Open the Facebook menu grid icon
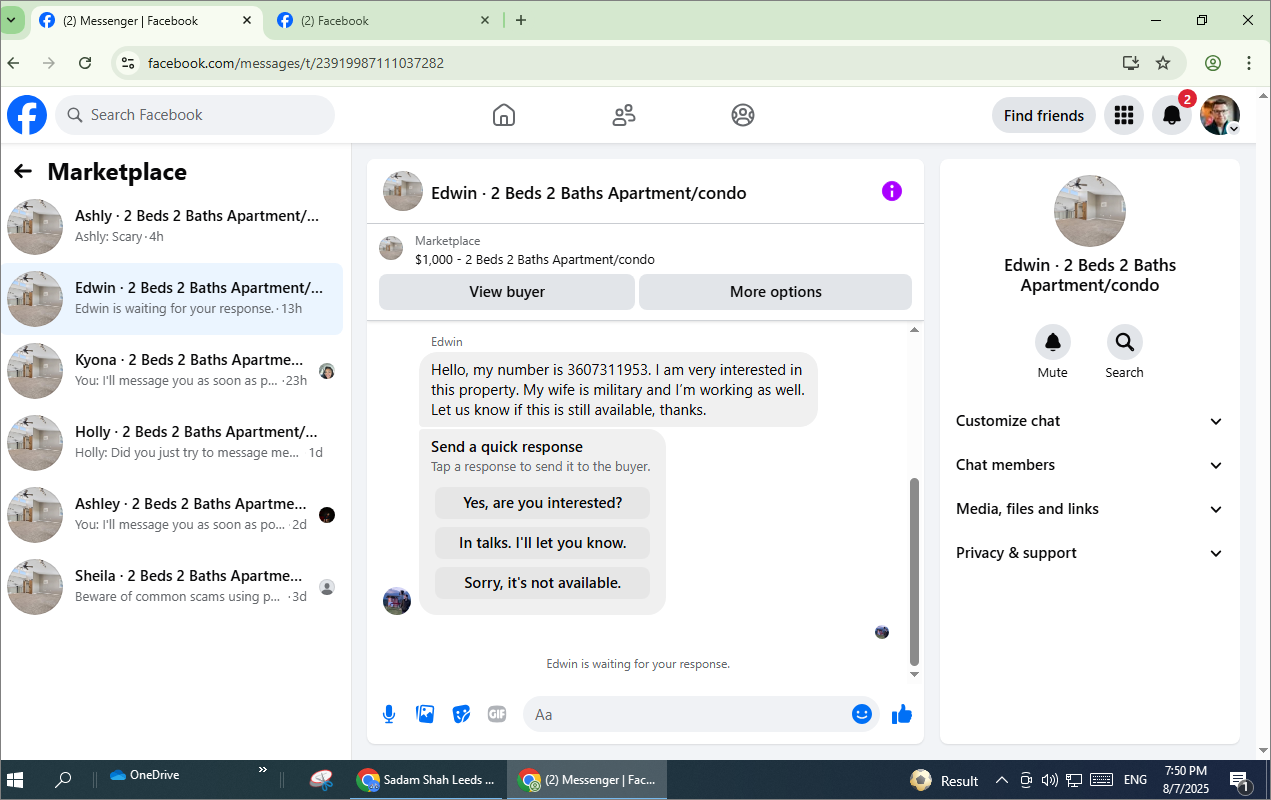The image size is (1271, 800). [x=1124, y=115]
